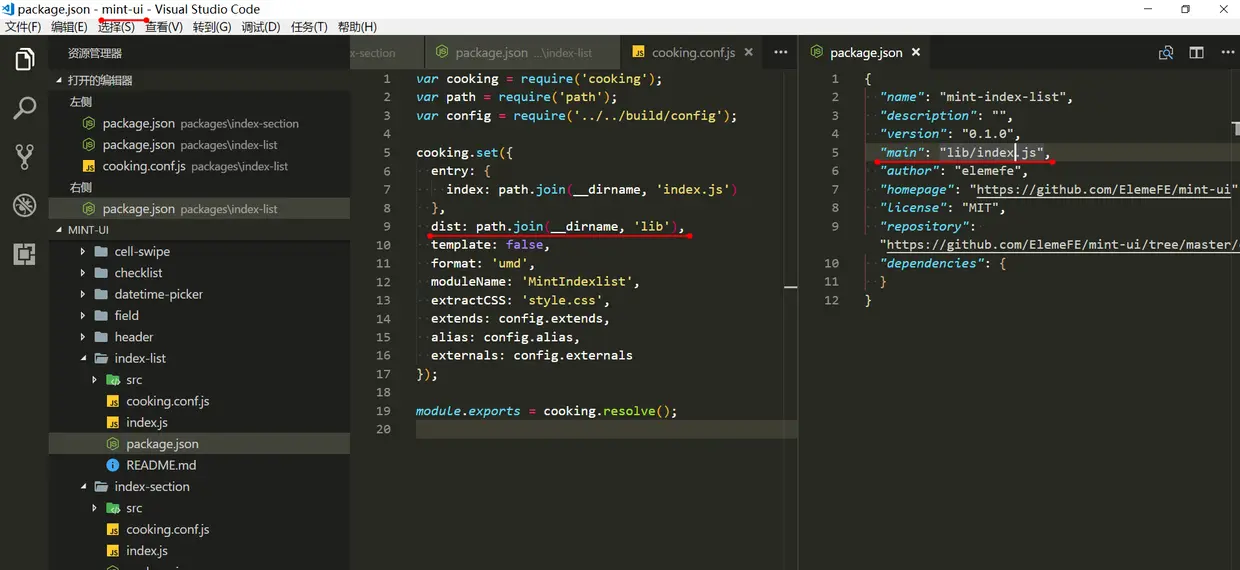Screen dimensions: 1240x570
Task: Open the 文件(F) menu
Action: coord(23,27)
